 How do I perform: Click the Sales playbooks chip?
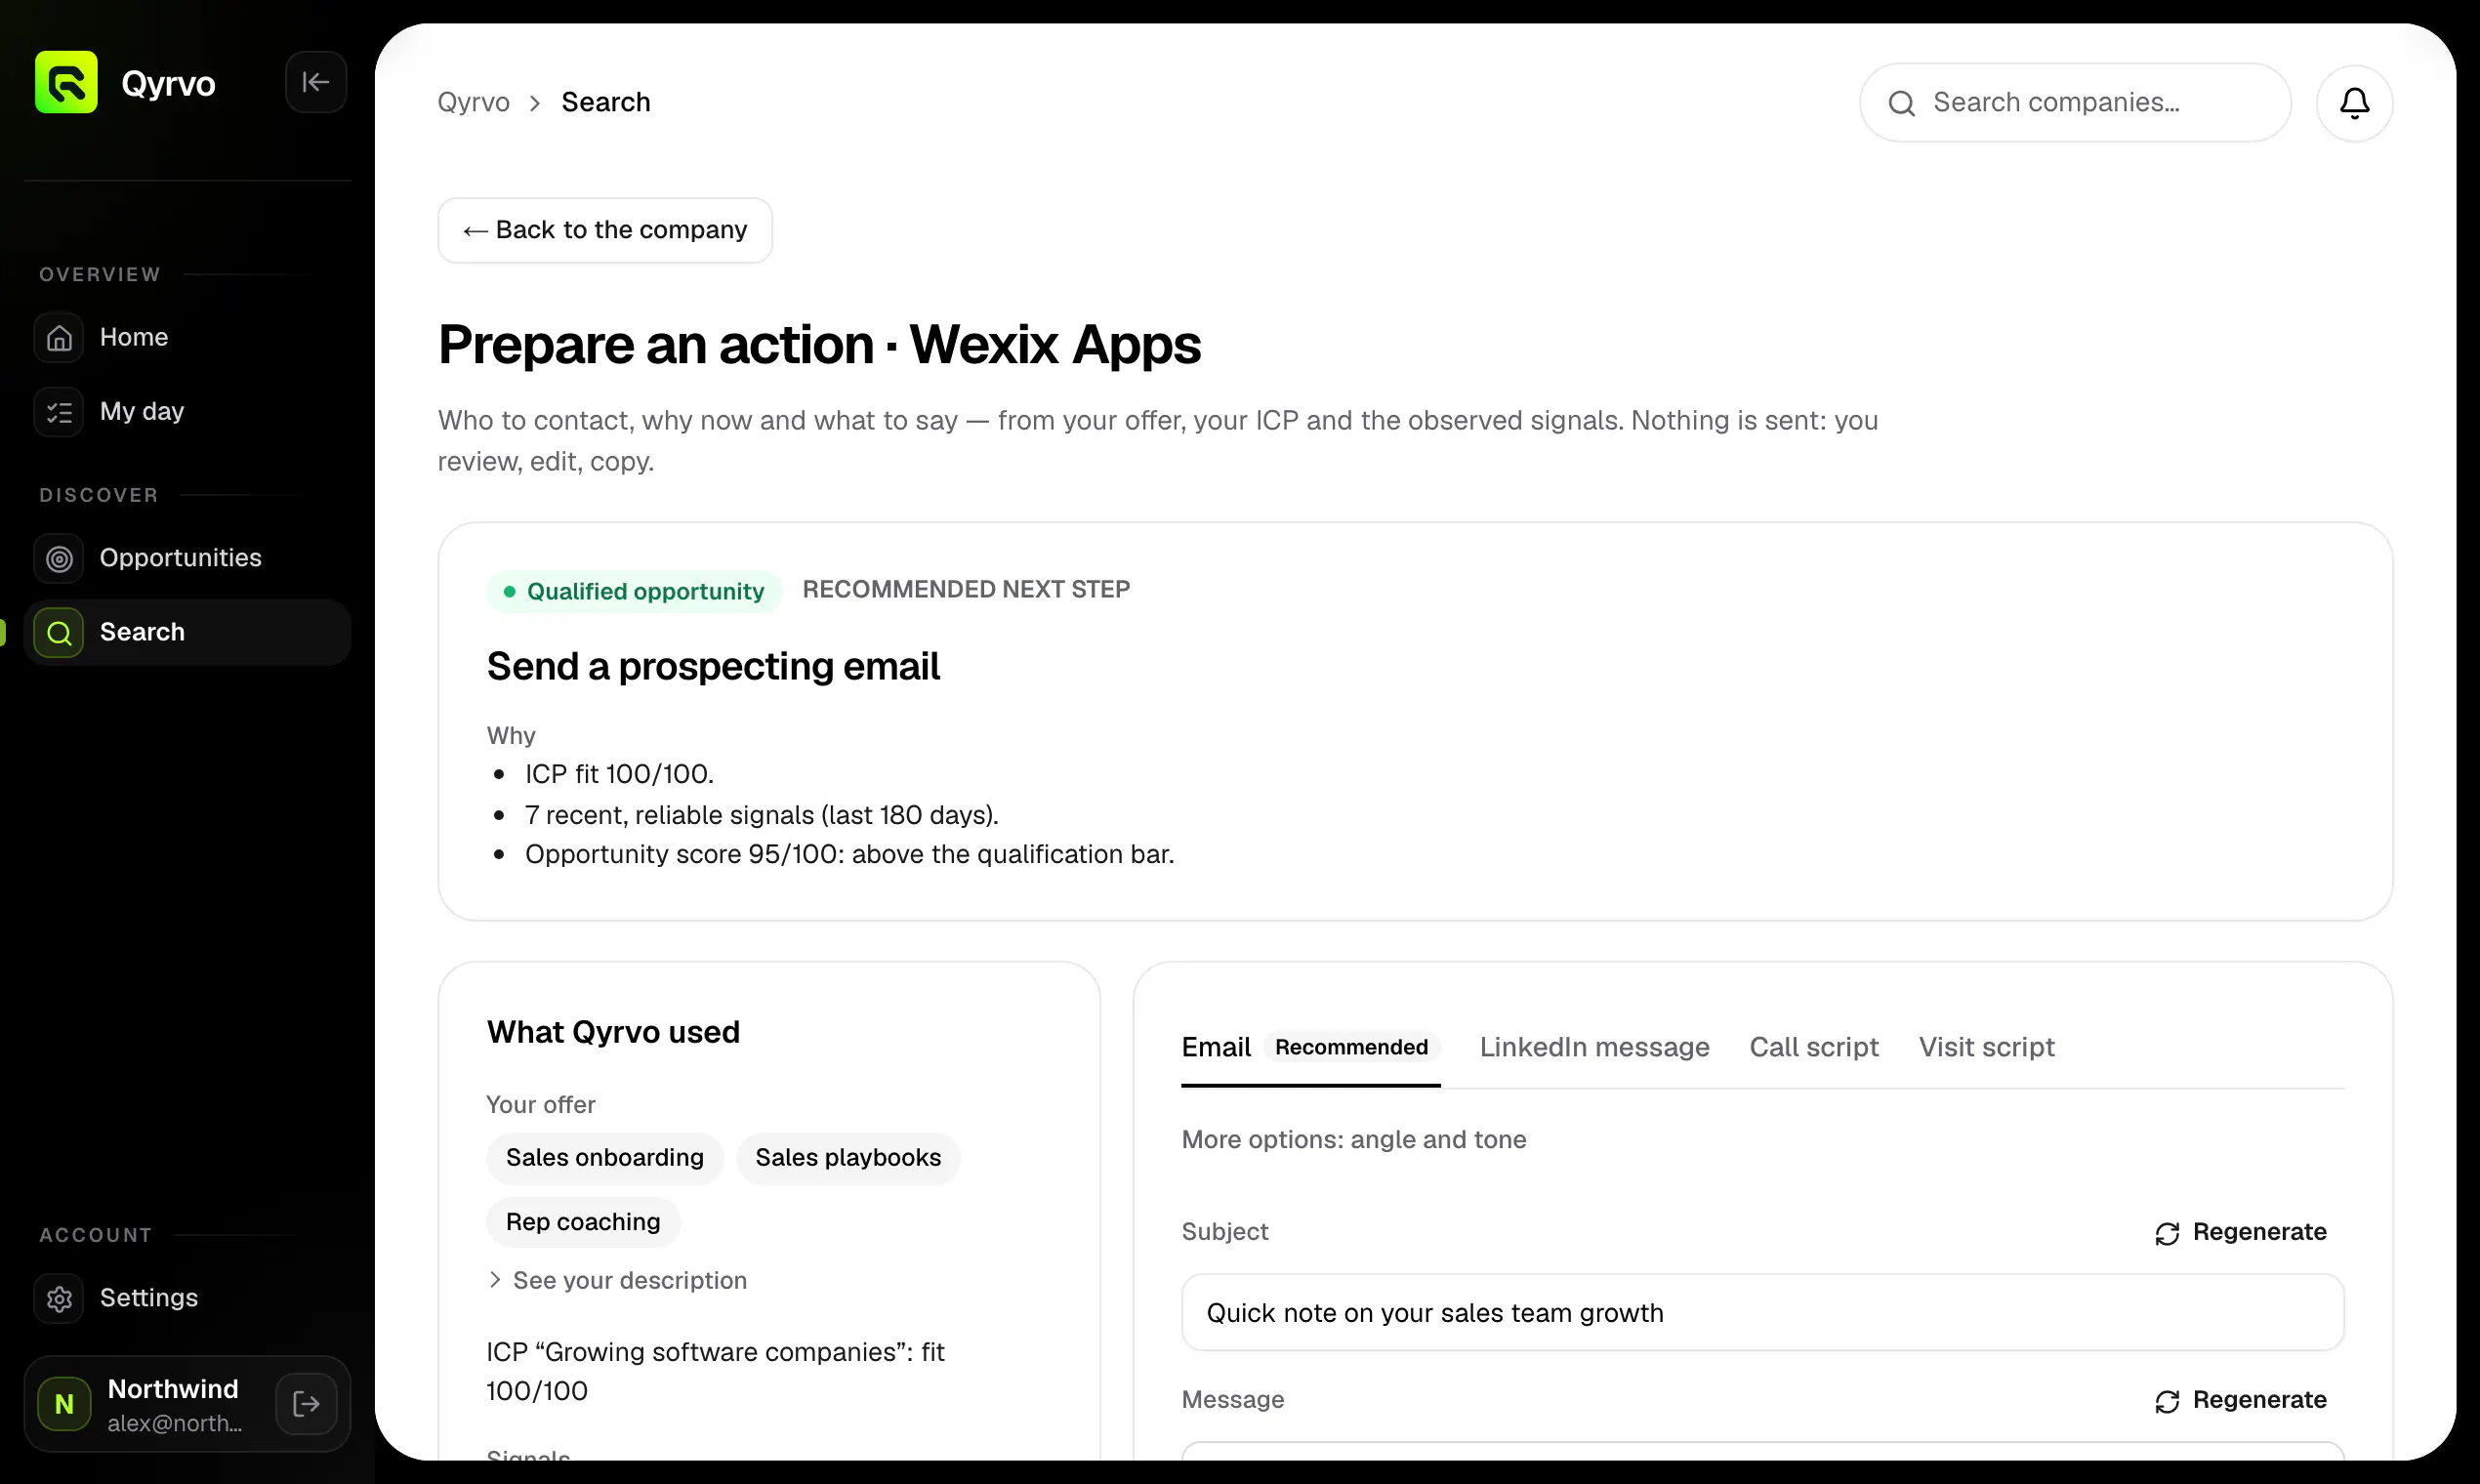click(x=848, y=1157)
